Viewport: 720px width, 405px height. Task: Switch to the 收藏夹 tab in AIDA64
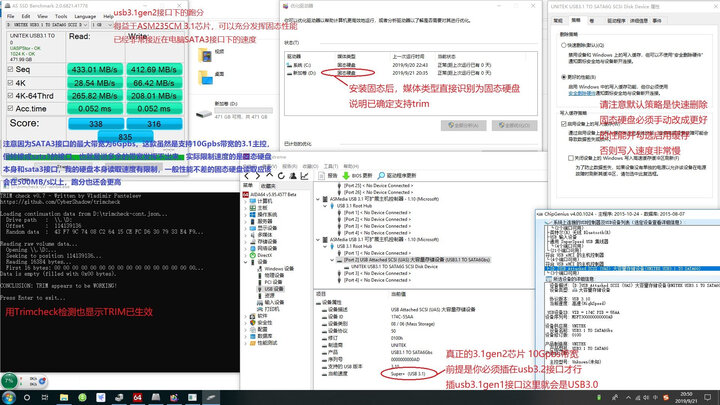268,186
